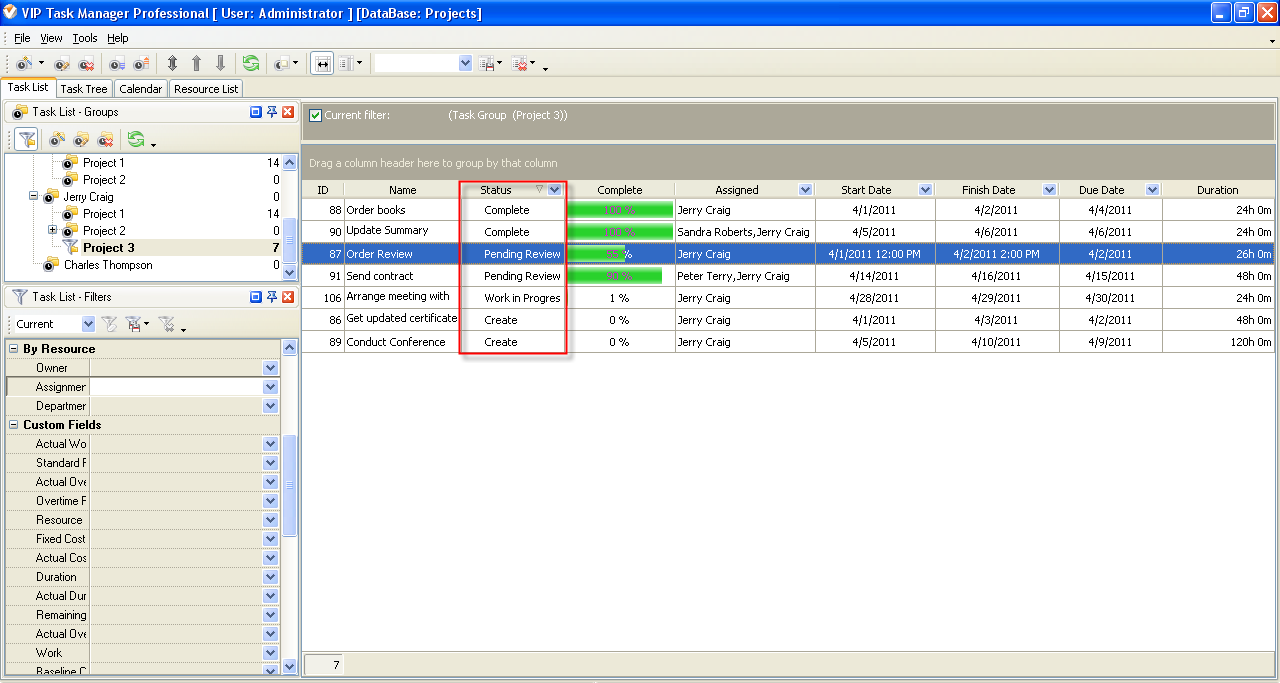Sort by the Due Date column header

pyautogui.click(x=1100, y=190)
